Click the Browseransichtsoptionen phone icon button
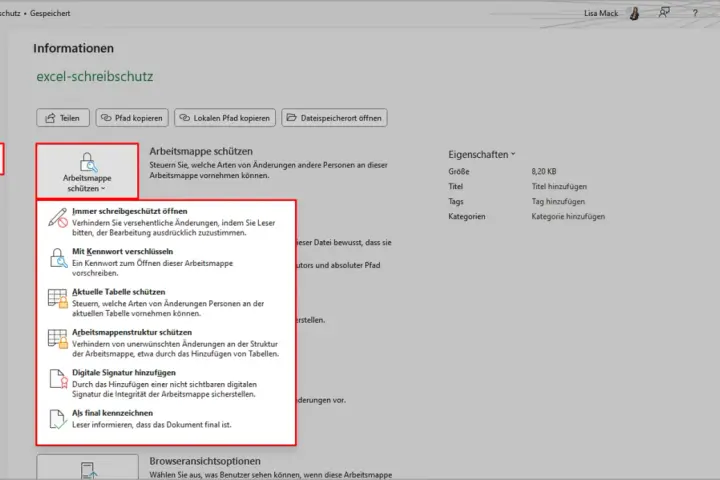 click(87, 468)
